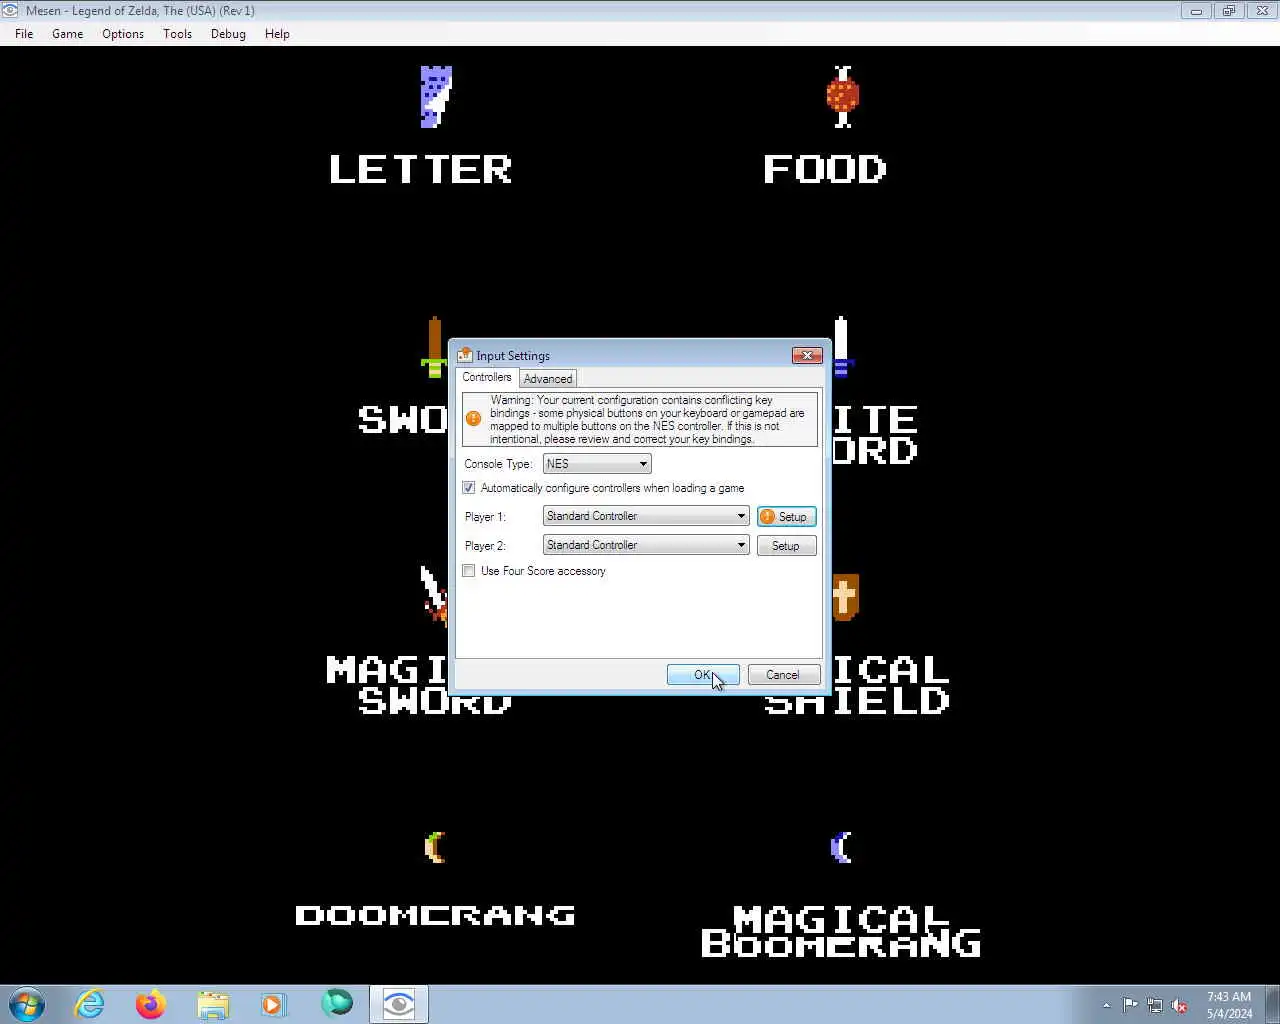Click the FOOD label text
Image resolution: width=1280 pixels, height=1024 pixels.
[825, 169]
